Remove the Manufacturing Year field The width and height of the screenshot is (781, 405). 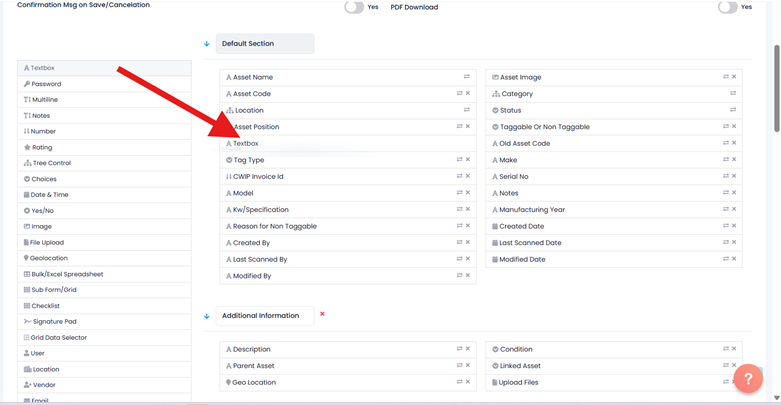pyautogui.click(x=734, y=210)
